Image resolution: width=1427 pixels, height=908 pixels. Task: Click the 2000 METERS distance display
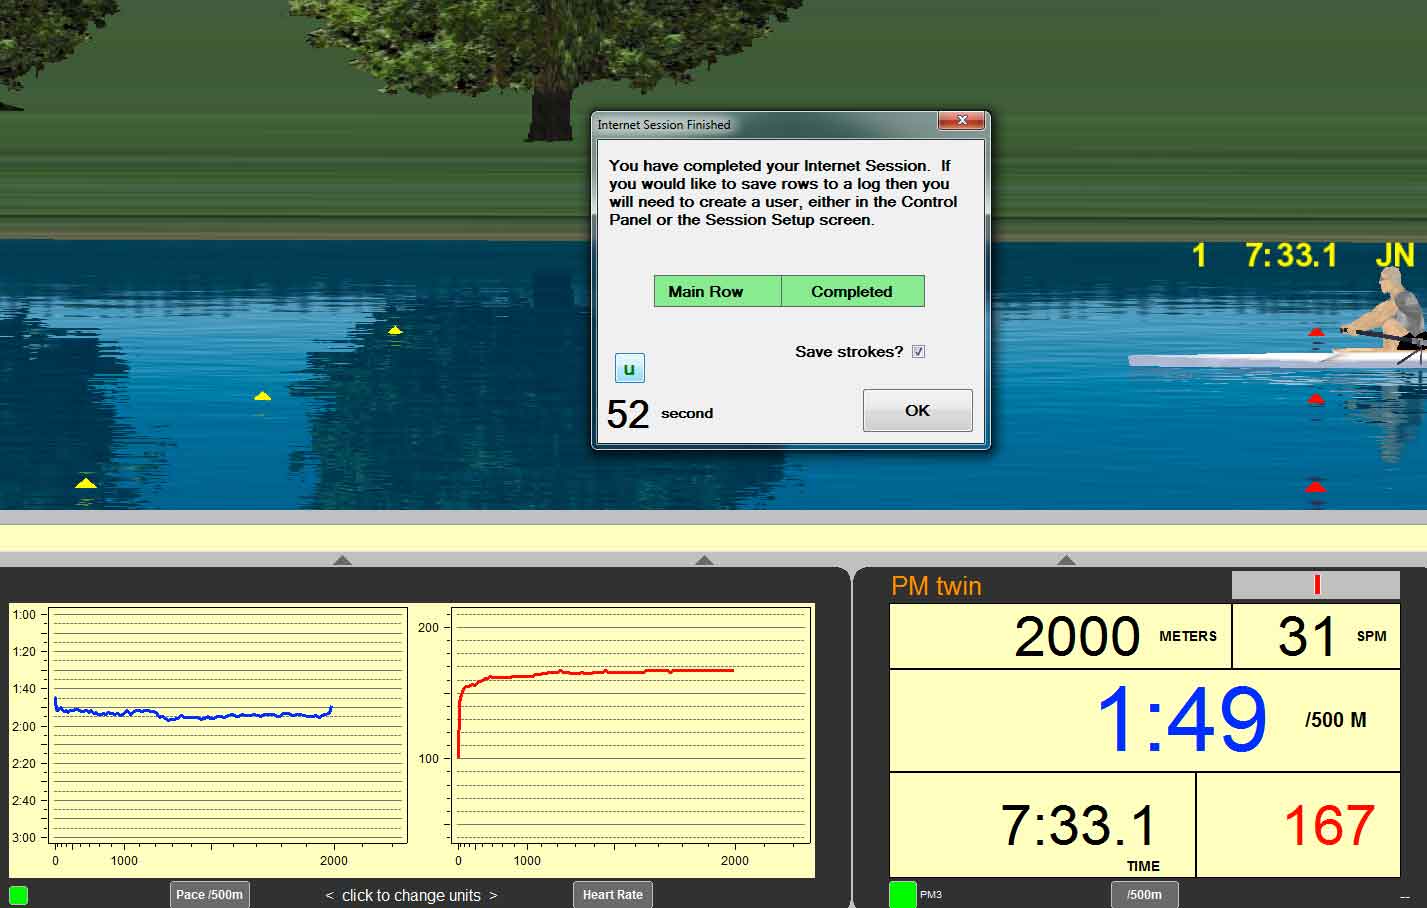tap(1060, 636)
